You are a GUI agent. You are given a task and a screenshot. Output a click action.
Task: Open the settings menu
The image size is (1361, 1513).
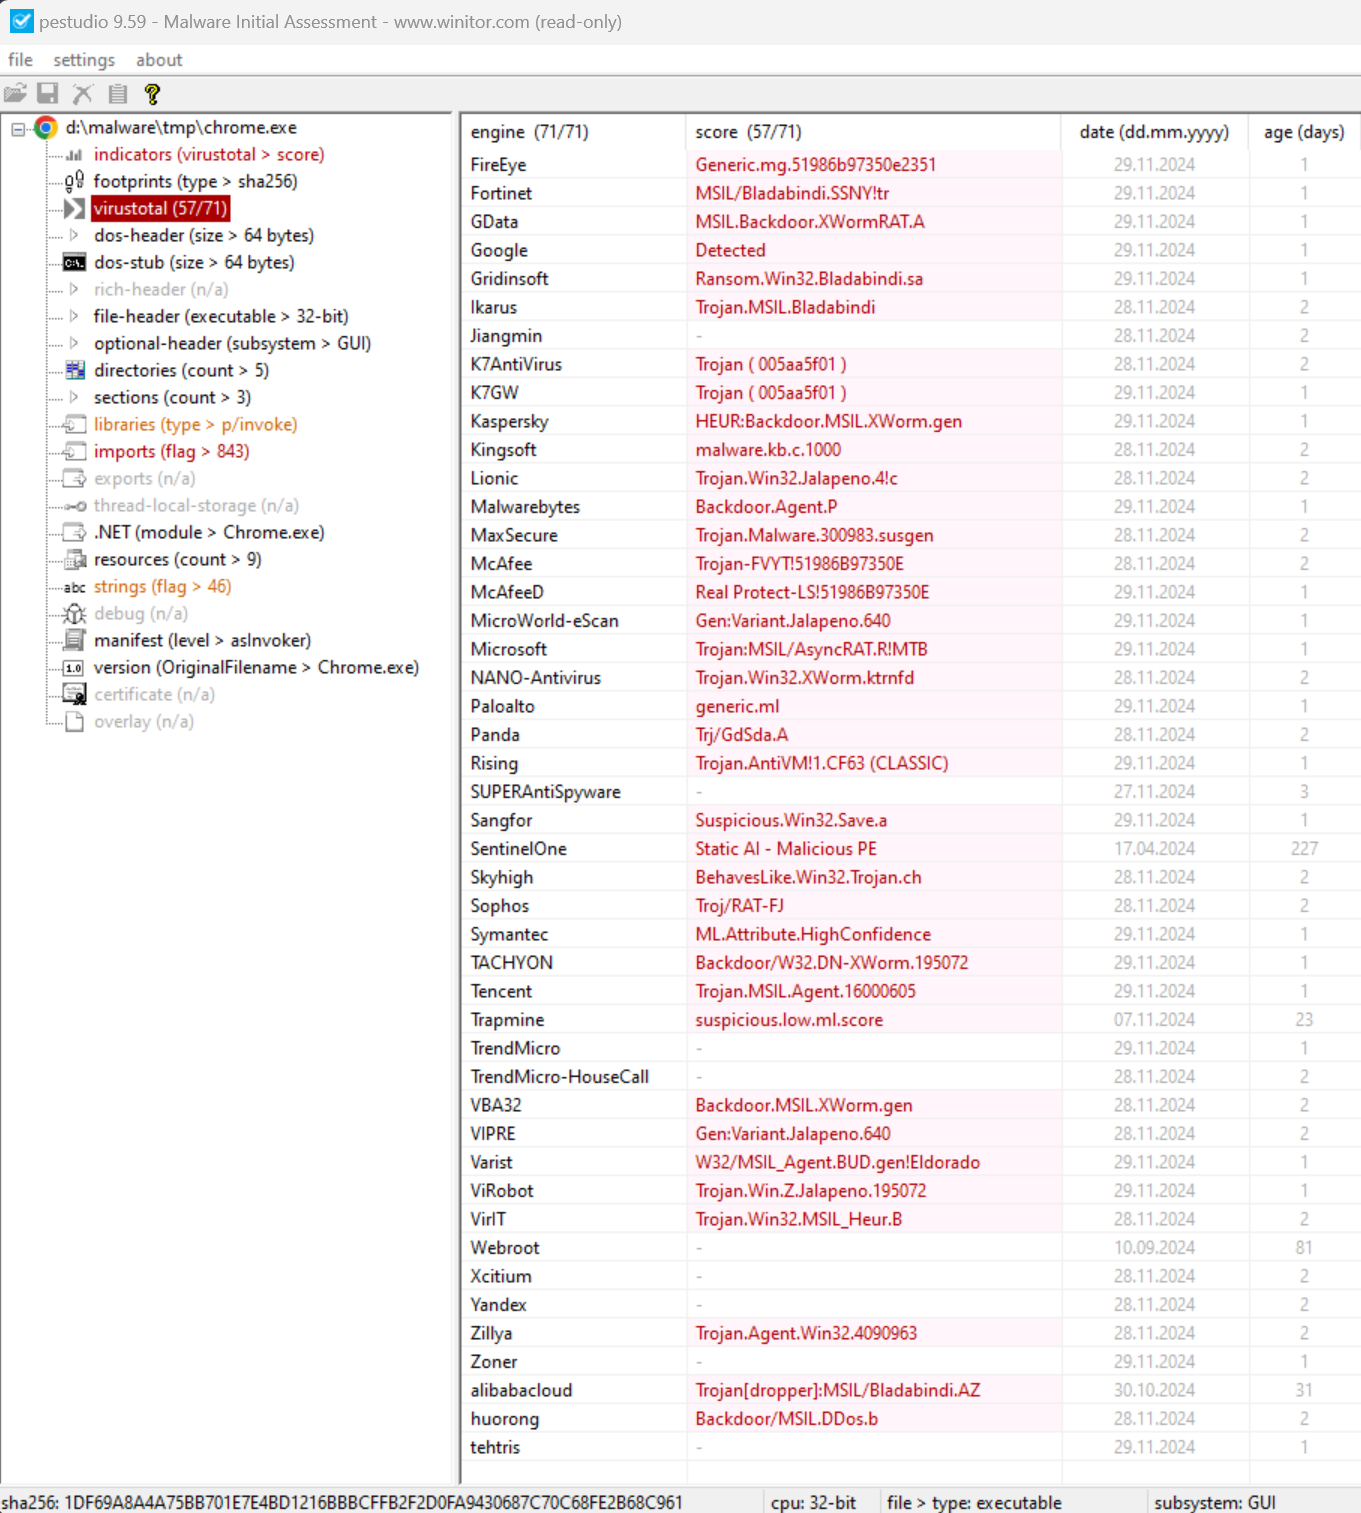83,60
